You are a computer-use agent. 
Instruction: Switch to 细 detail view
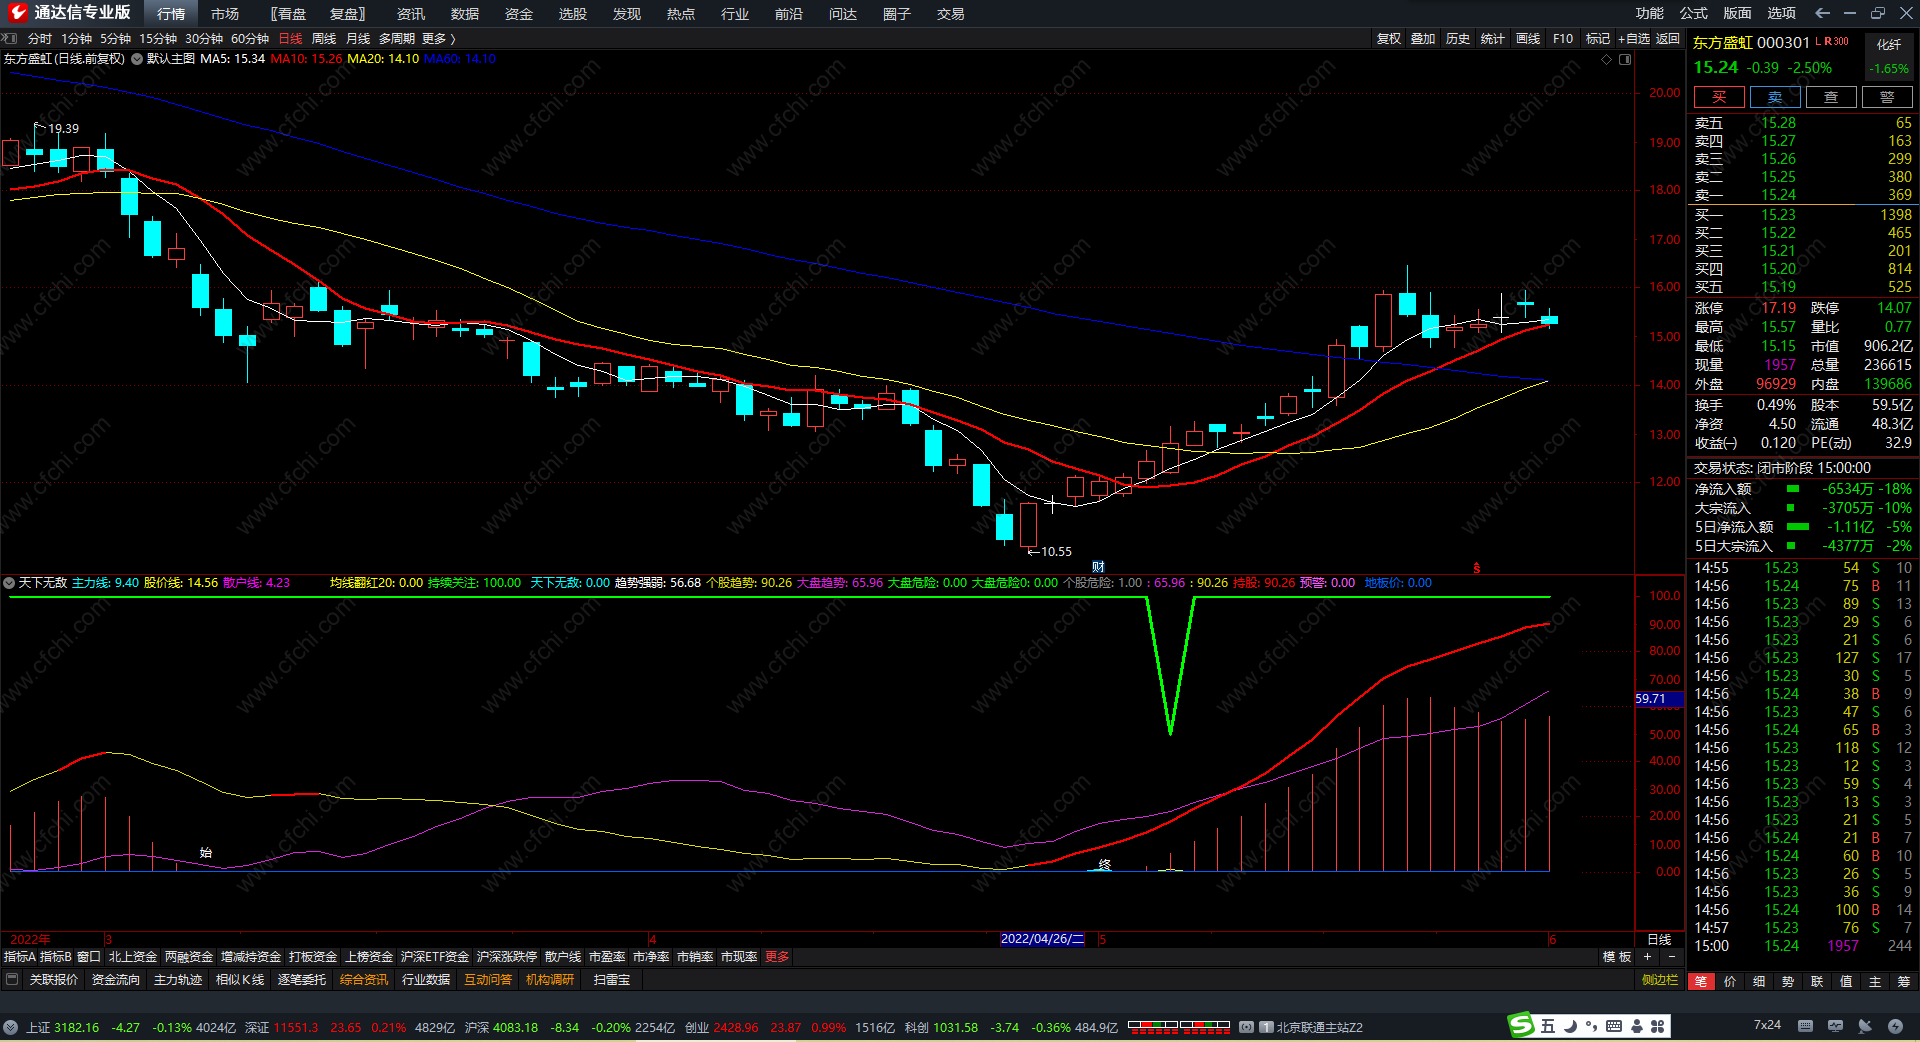1759,982
